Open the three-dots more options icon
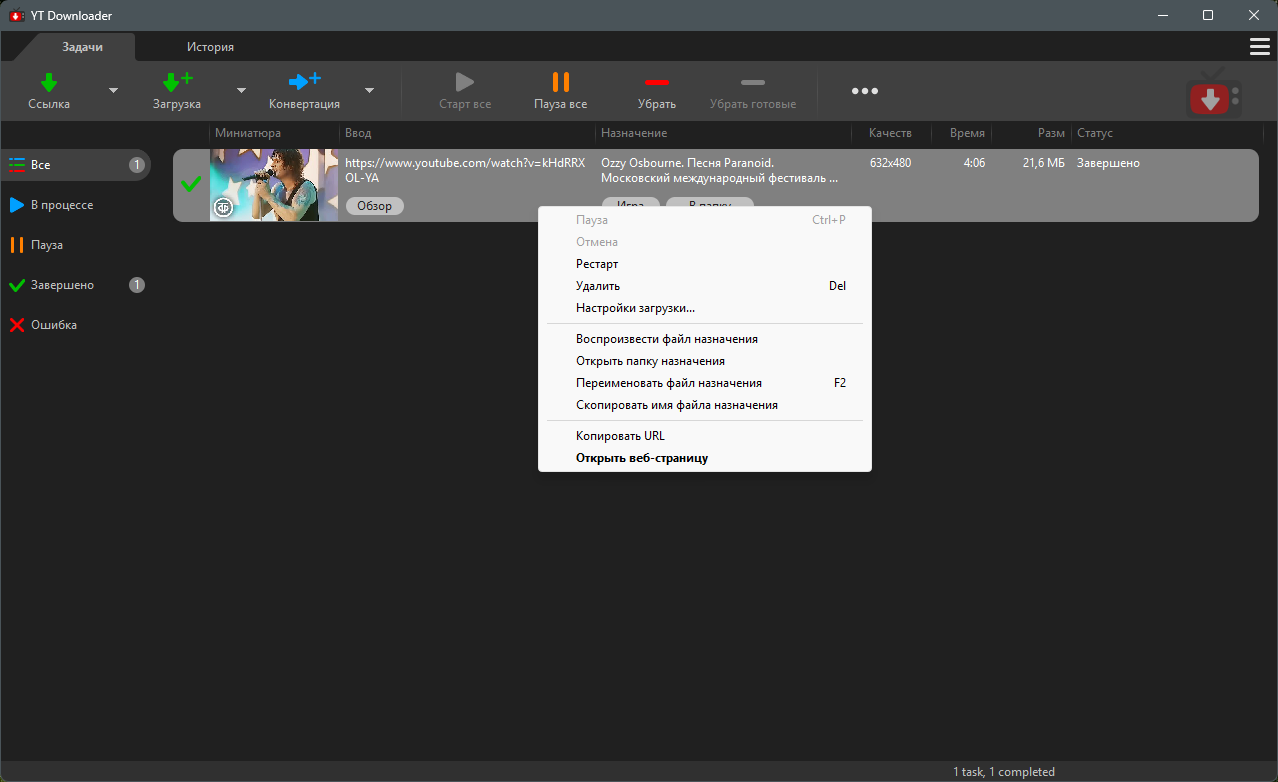The image size is (1278, 782). tap(865, 91)
